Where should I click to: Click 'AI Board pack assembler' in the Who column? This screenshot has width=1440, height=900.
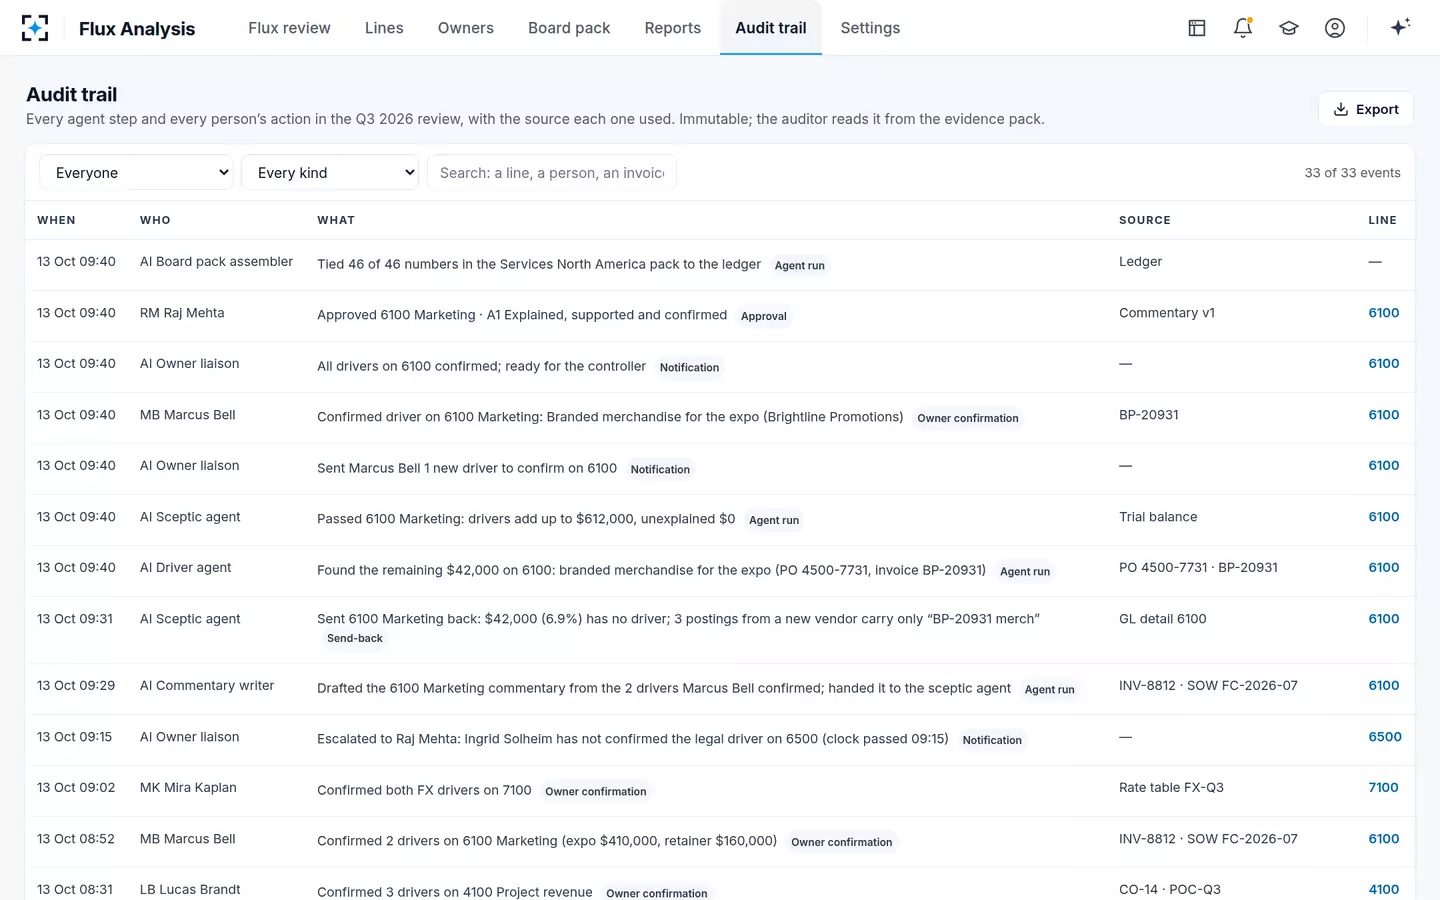216,262
